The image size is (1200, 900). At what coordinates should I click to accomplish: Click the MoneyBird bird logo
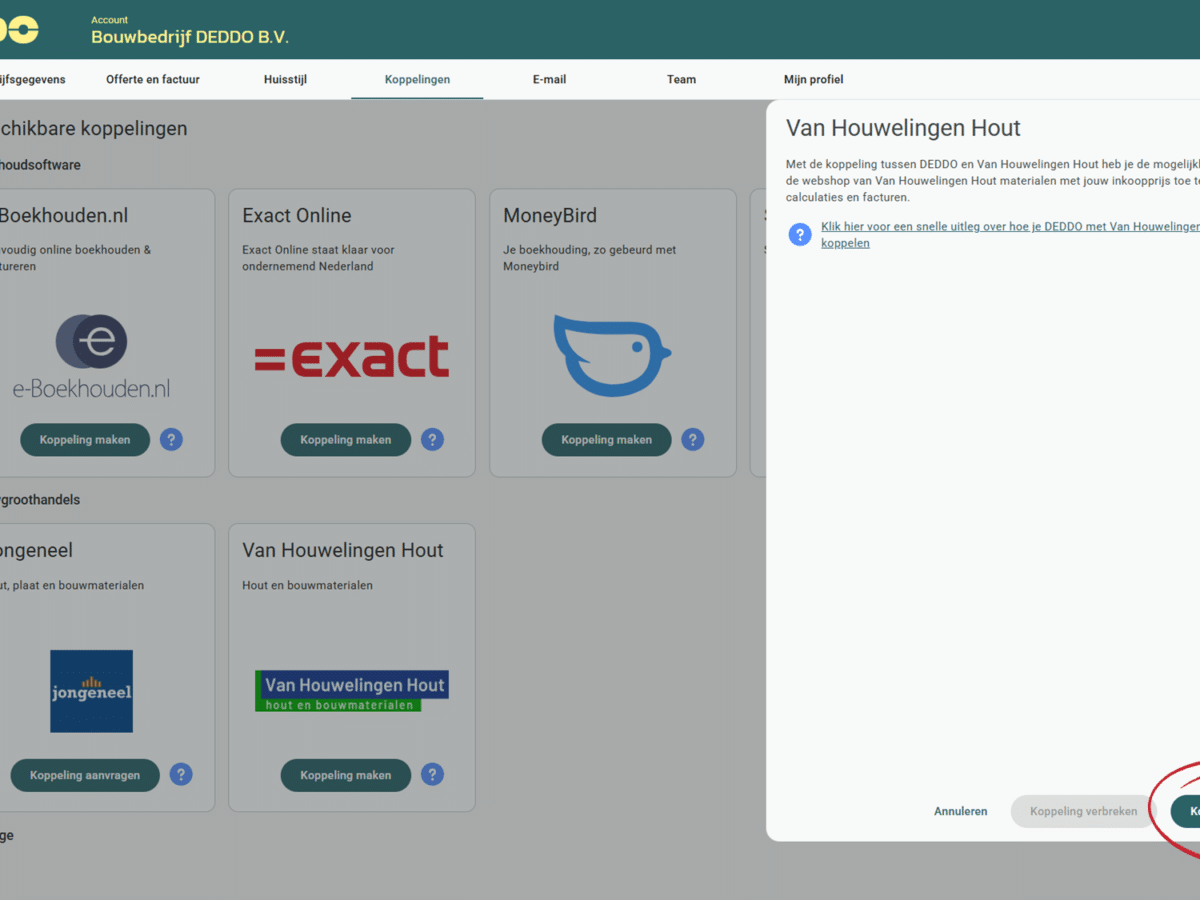coord(611,355)
